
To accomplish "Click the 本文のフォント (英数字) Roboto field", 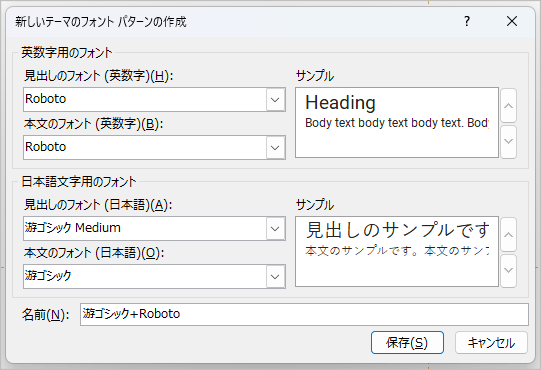I will (x=154, y=147).
